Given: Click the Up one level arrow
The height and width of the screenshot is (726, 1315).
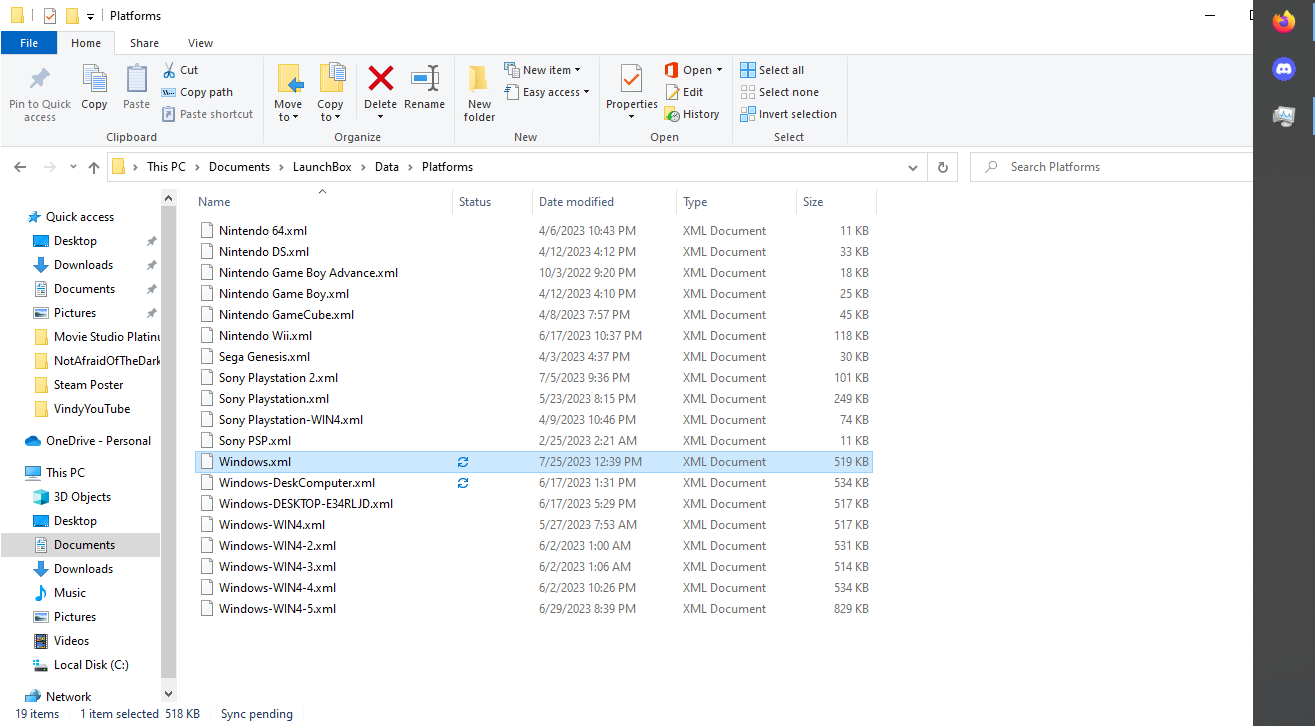Looking at the screenshot, I should [94, 167].
